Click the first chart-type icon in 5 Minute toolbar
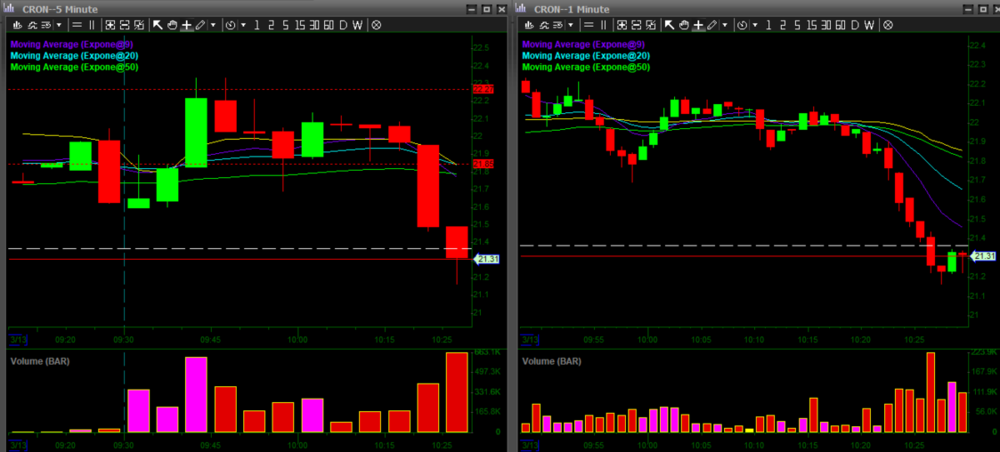Viewport: 1000px width, 452px height. [x=17, y=24]
